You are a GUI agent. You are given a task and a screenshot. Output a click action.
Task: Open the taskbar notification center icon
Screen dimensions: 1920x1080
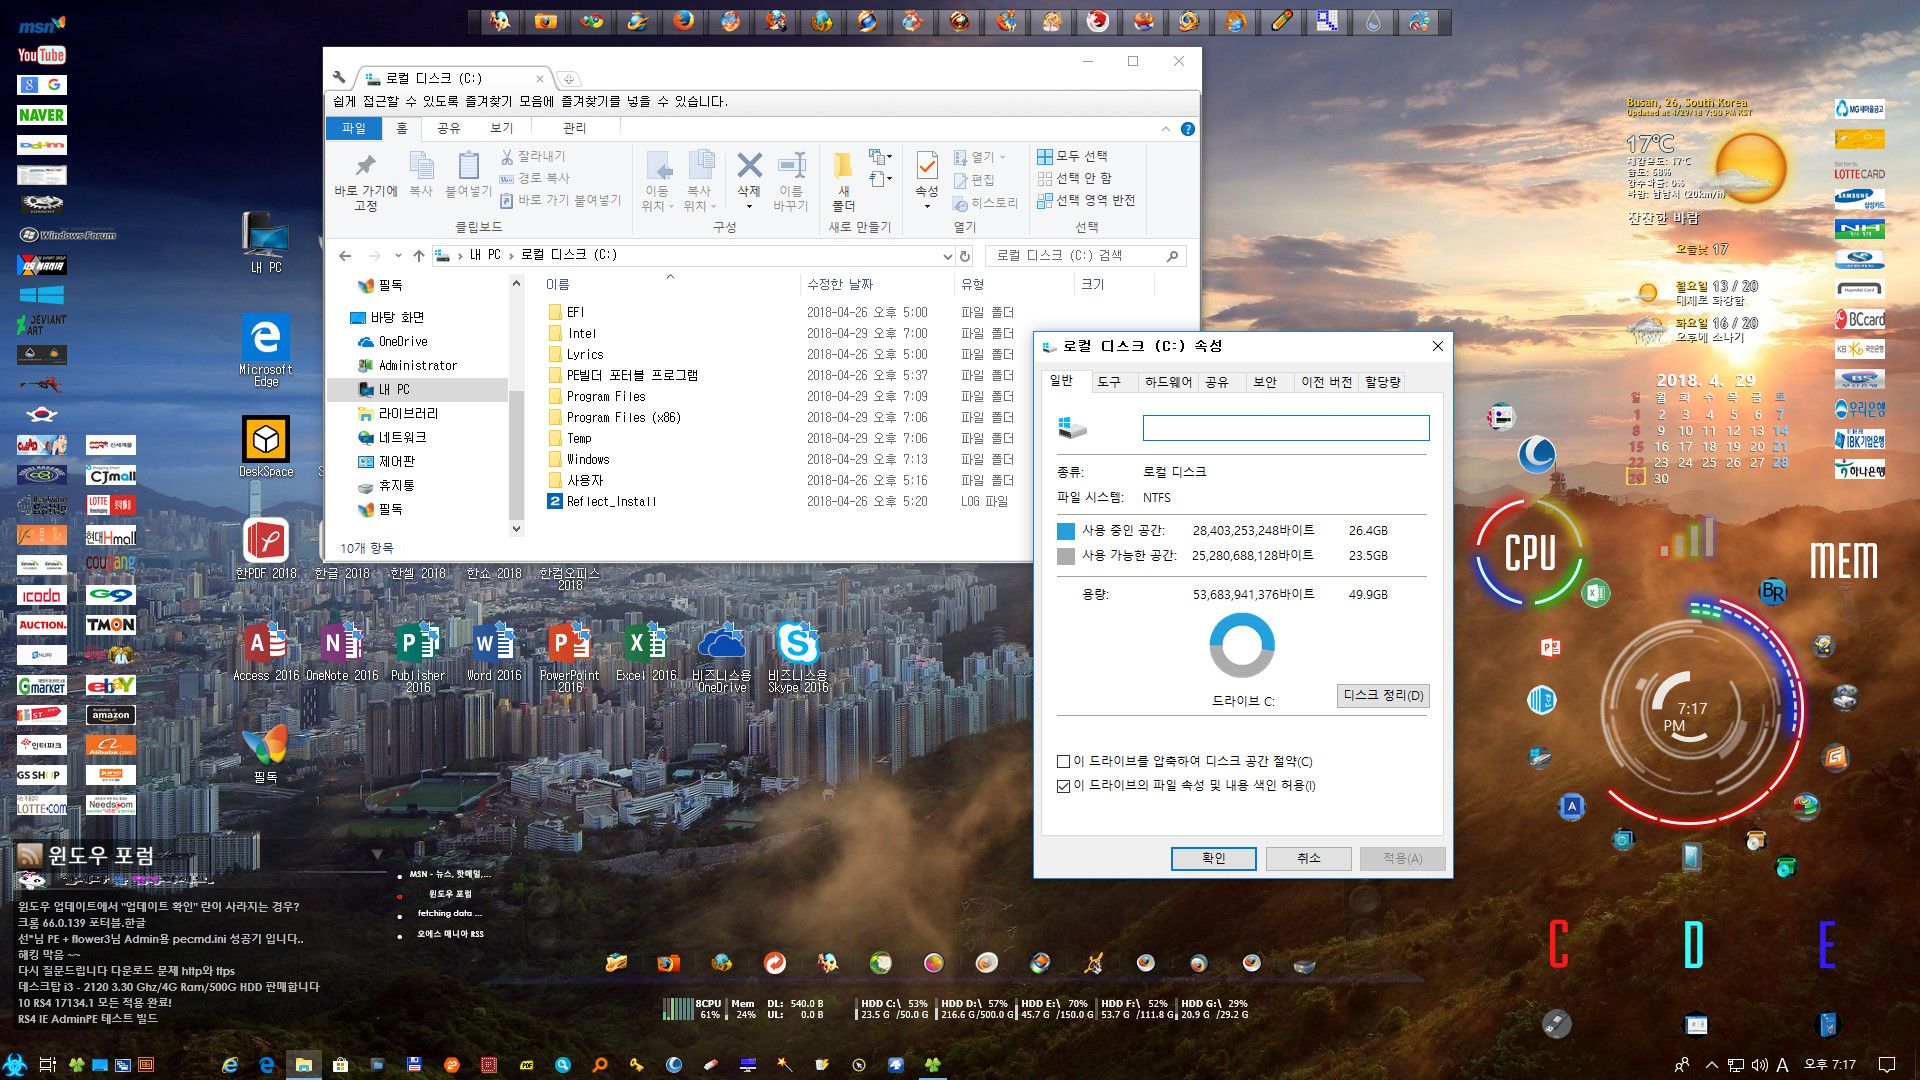[x=1887, y=1065]
